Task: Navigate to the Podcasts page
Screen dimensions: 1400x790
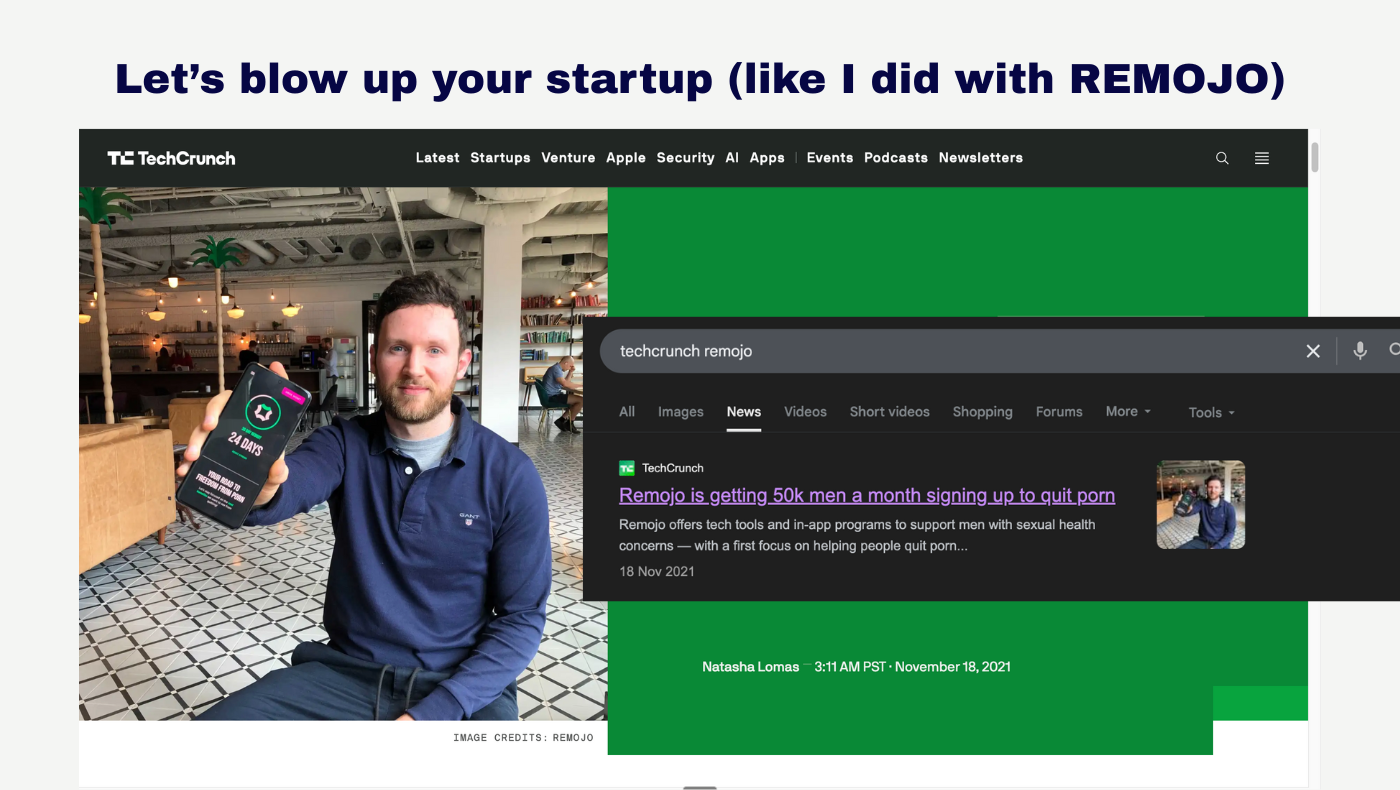Action: pyautogui.click(x=895, y=158)
